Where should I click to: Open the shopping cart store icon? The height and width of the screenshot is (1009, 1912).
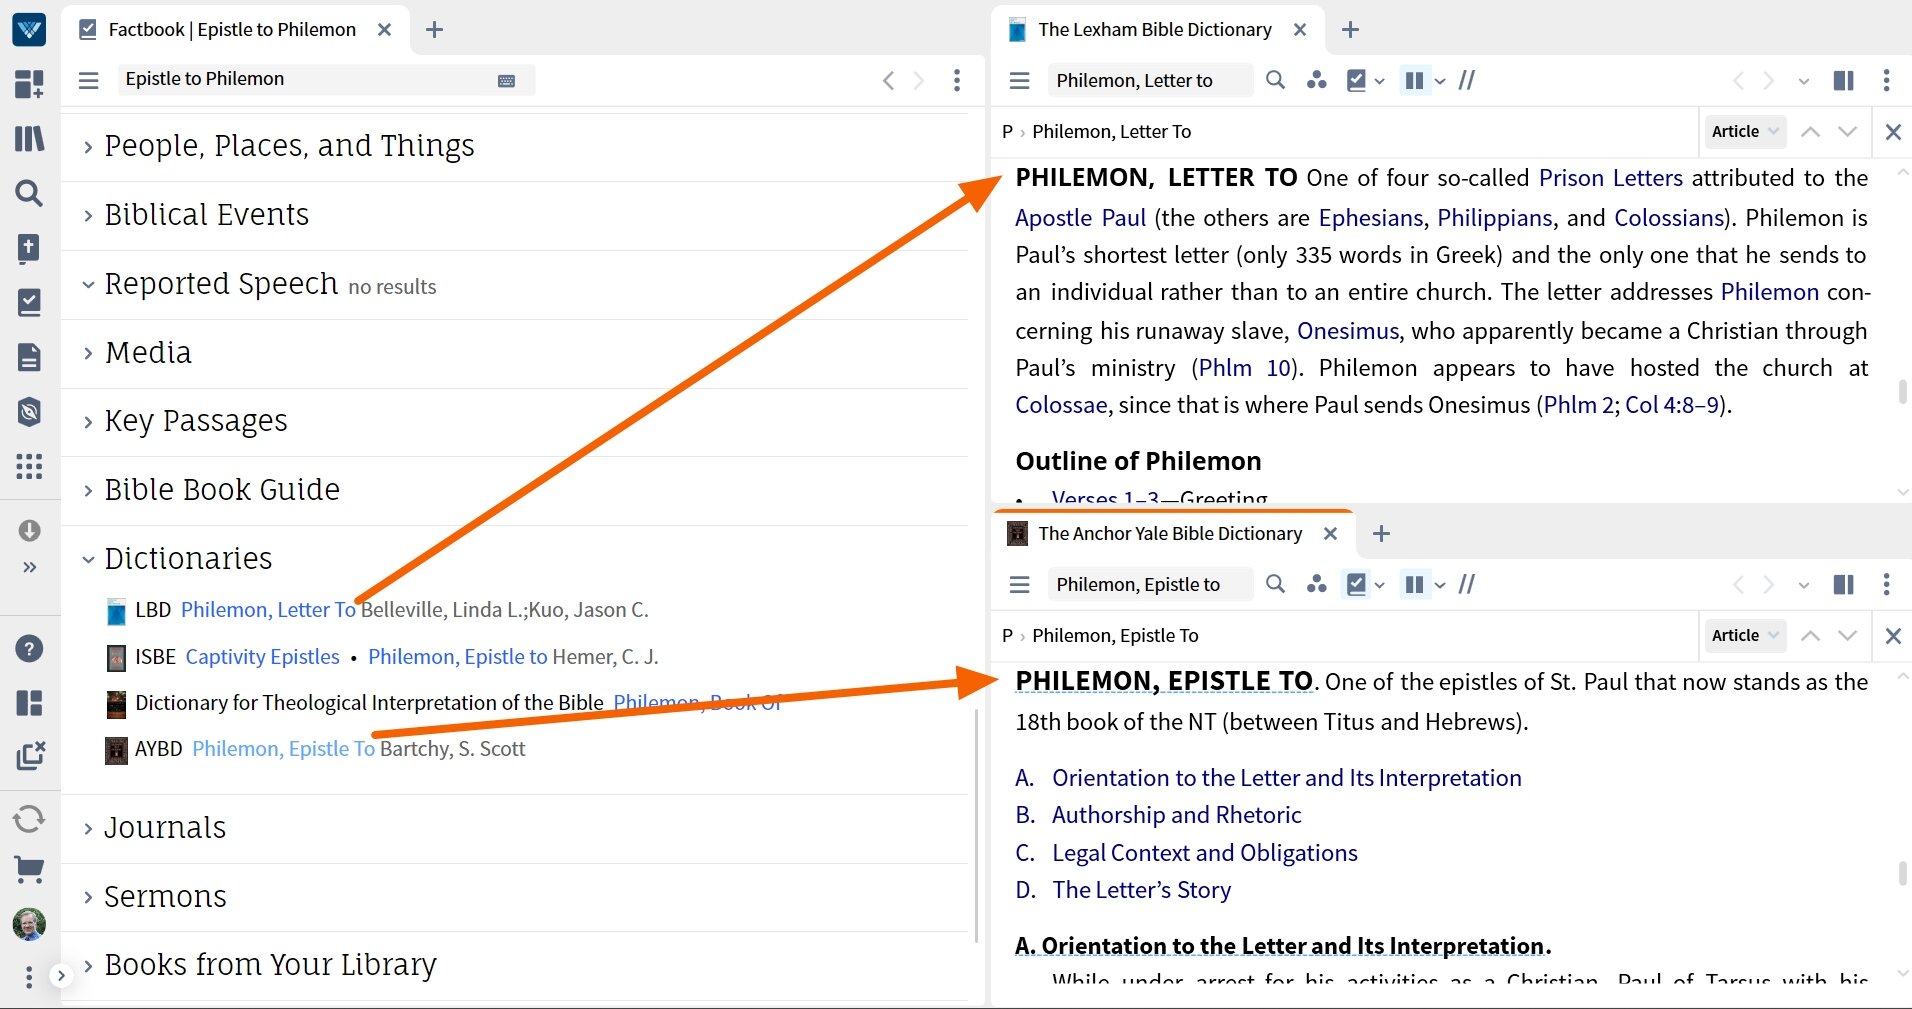point(29,870)
